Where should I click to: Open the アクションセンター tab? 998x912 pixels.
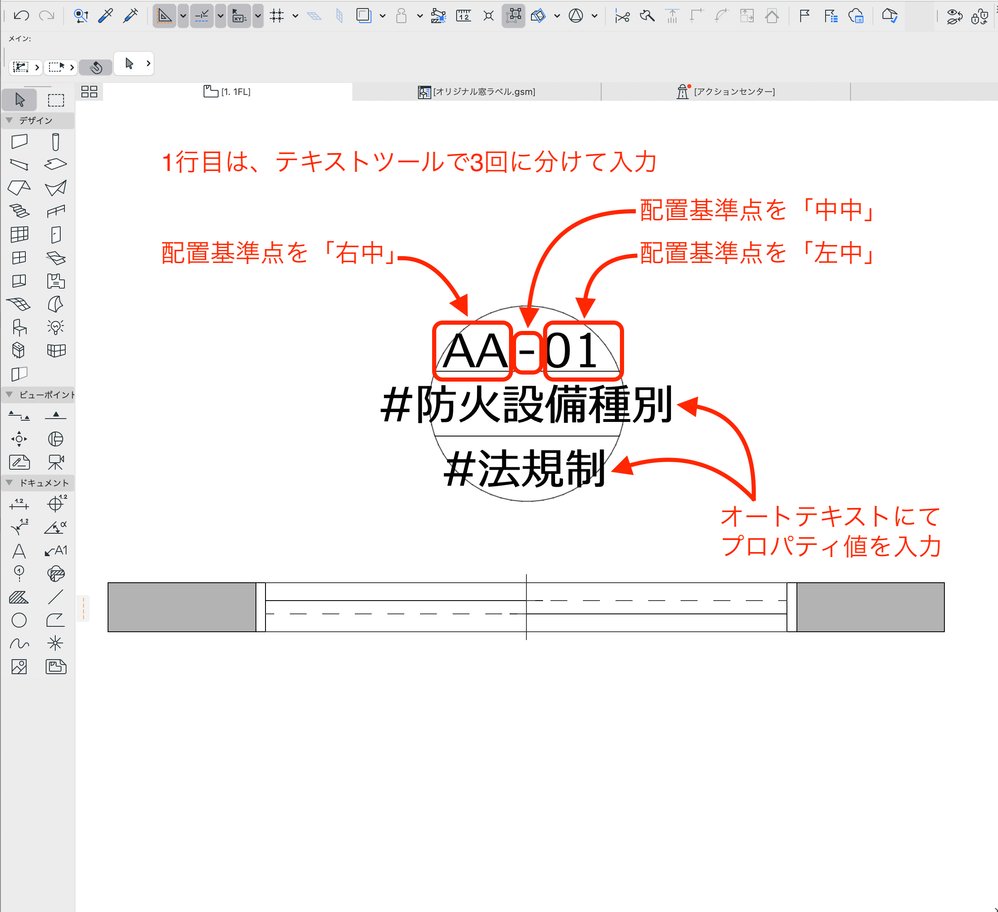click(x=726, y=92)
